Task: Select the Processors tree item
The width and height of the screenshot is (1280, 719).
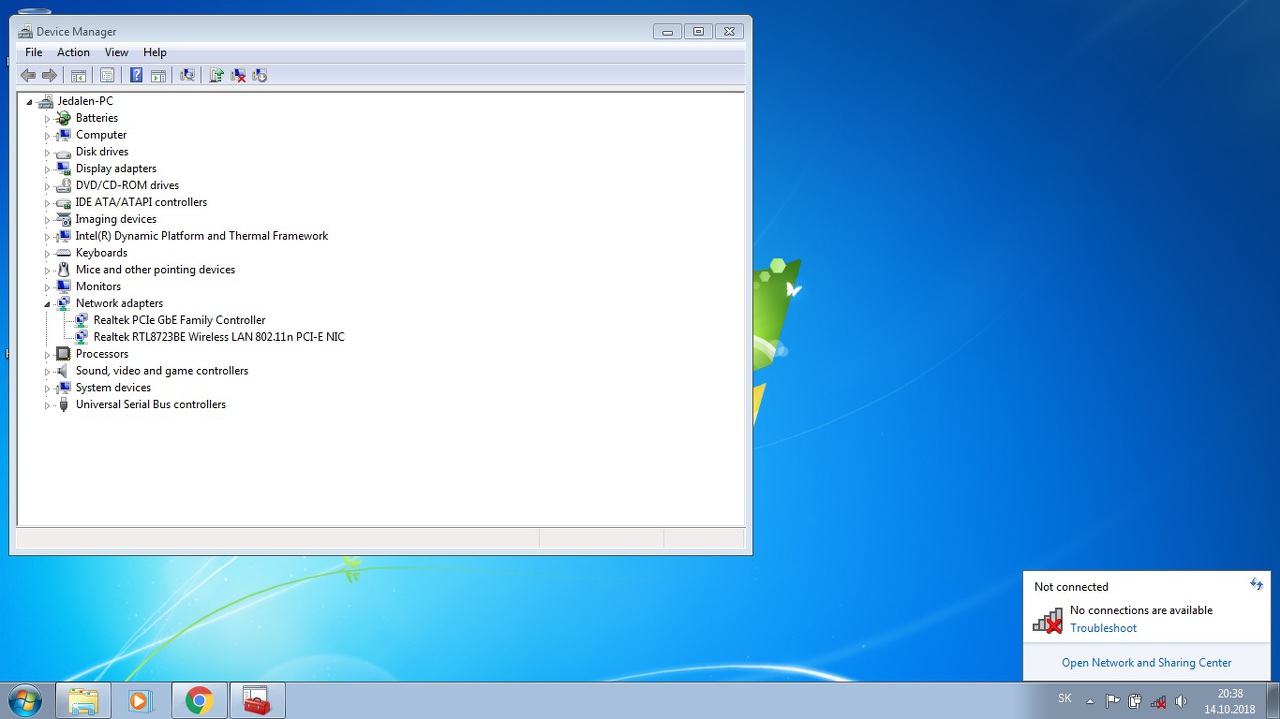Action: [102, 354]
